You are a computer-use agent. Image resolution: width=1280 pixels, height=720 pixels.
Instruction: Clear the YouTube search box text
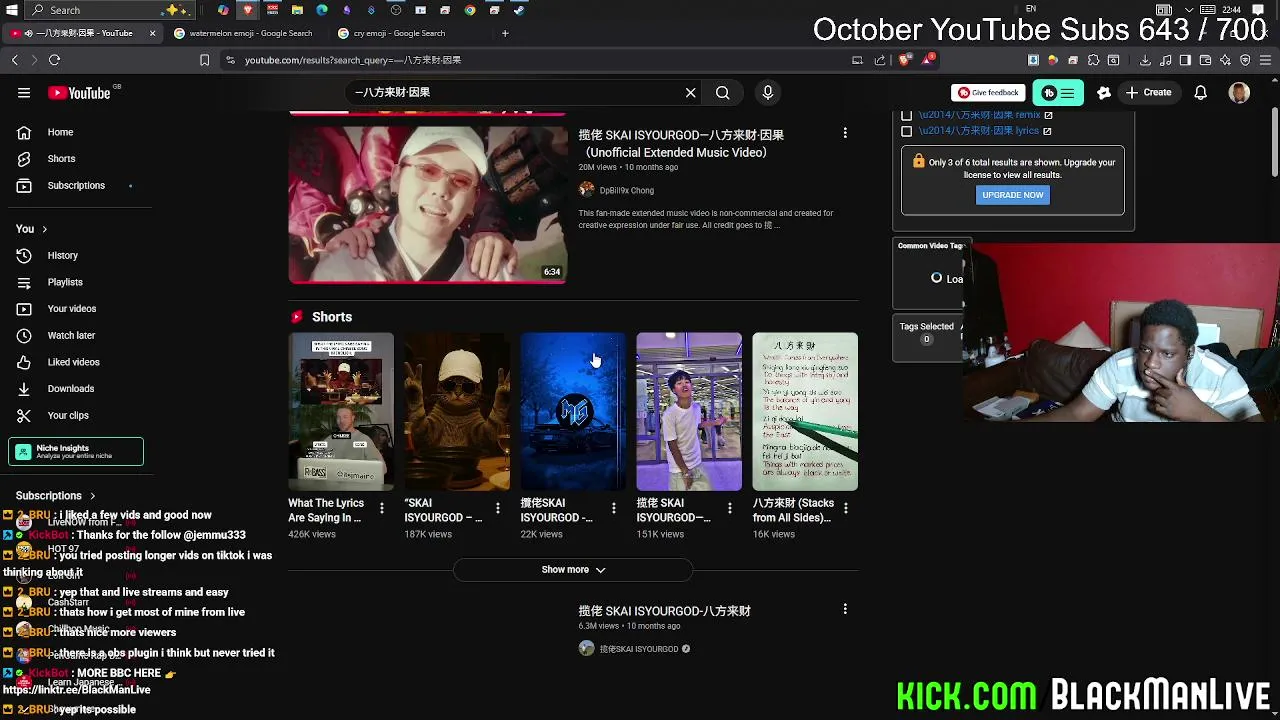click(690, 93)
